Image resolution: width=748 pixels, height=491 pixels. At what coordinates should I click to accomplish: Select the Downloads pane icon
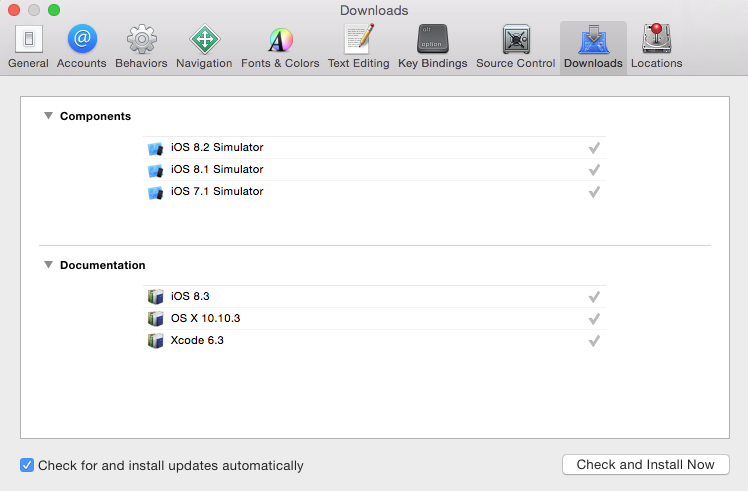click(593, 39)
